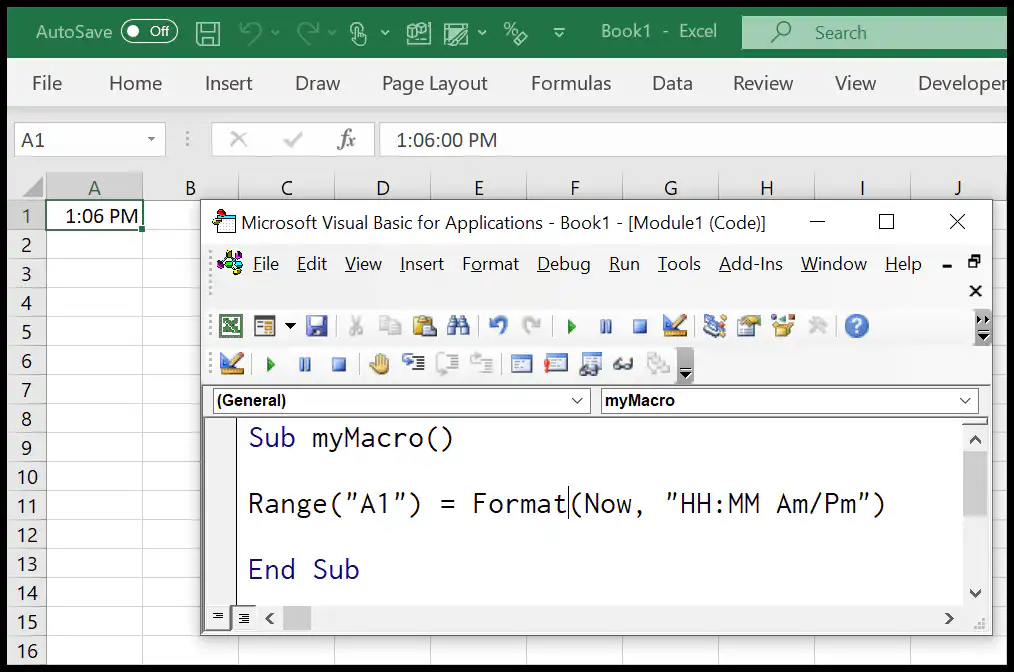Open the VBA editor Run menu
The height and width of the screenshot is (672, 1014).
624,264
